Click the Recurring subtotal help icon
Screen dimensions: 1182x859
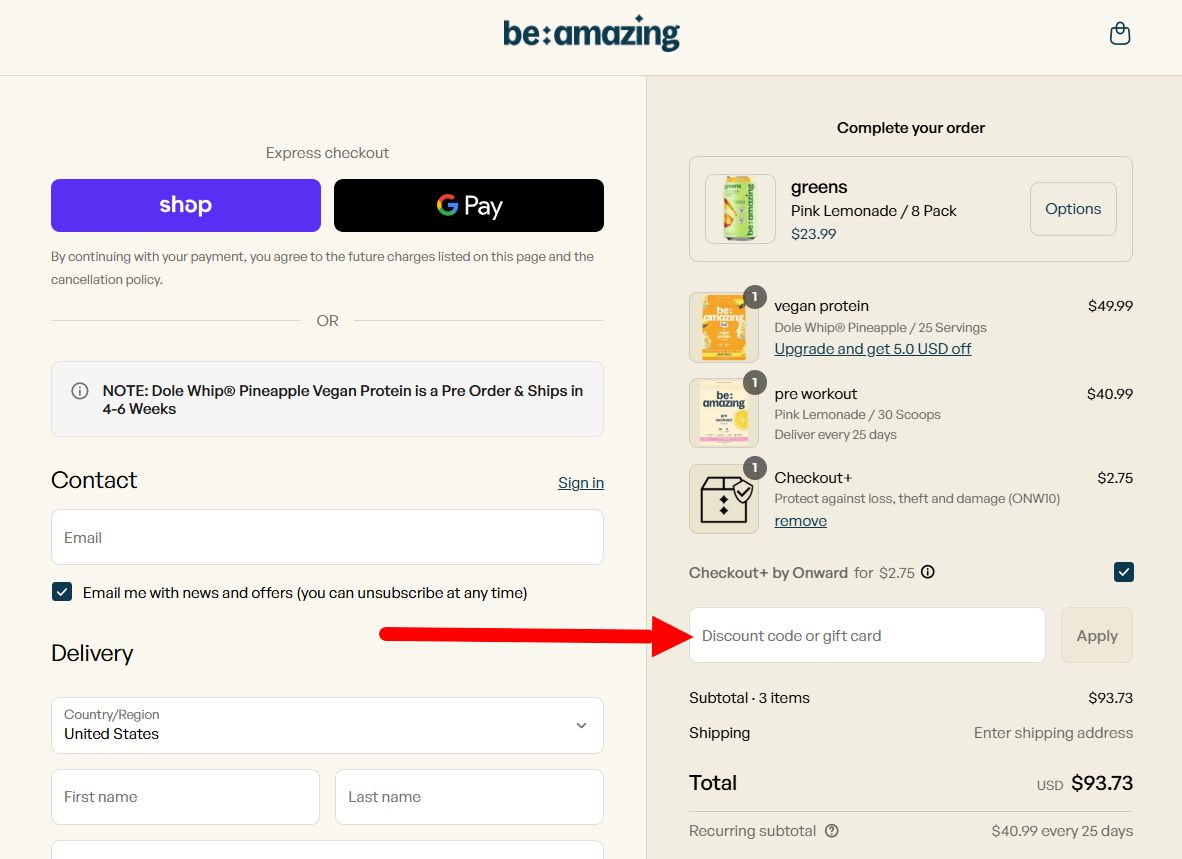pyautogui.click(x=831, y=831)
